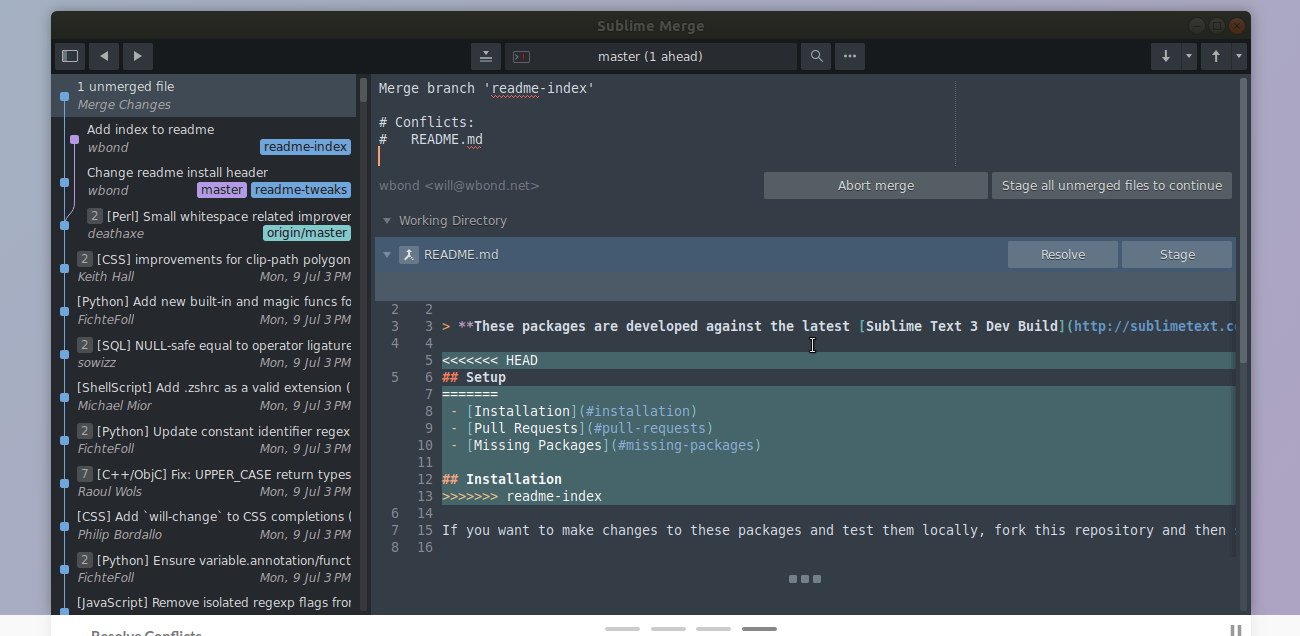Open push options dropdown arrow
The height and width of the screenshot is (636, 1300).
[x=1239, y=56]
